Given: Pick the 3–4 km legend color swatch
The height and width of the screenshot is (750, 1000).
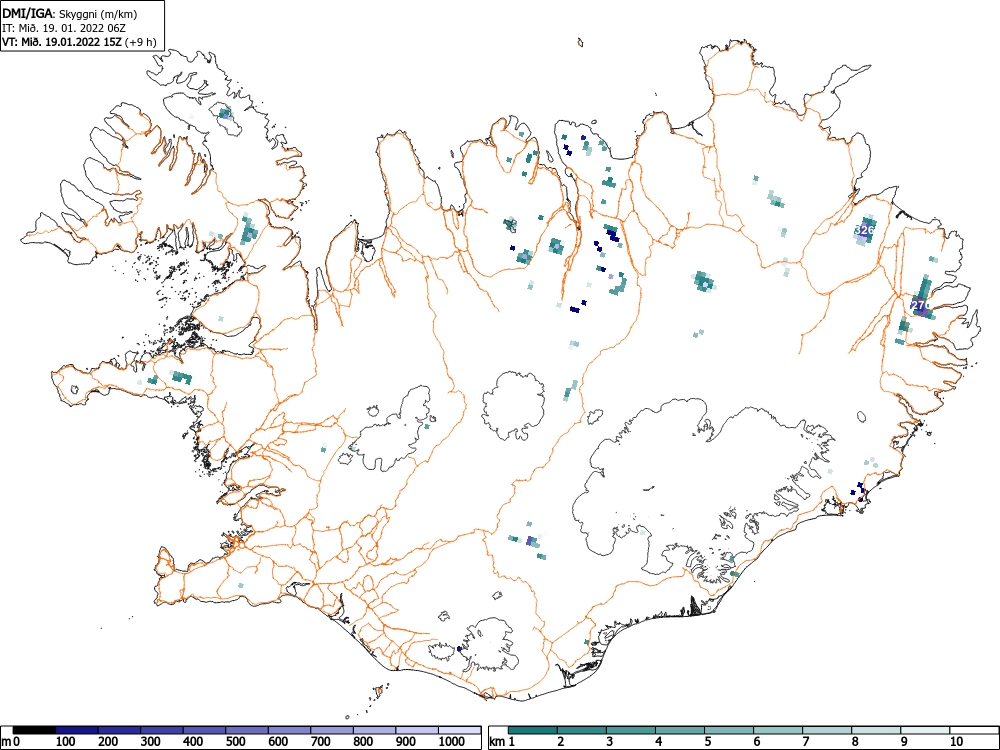Looking at the screenshot, I should pyautogui.click(x=631, y=730).
